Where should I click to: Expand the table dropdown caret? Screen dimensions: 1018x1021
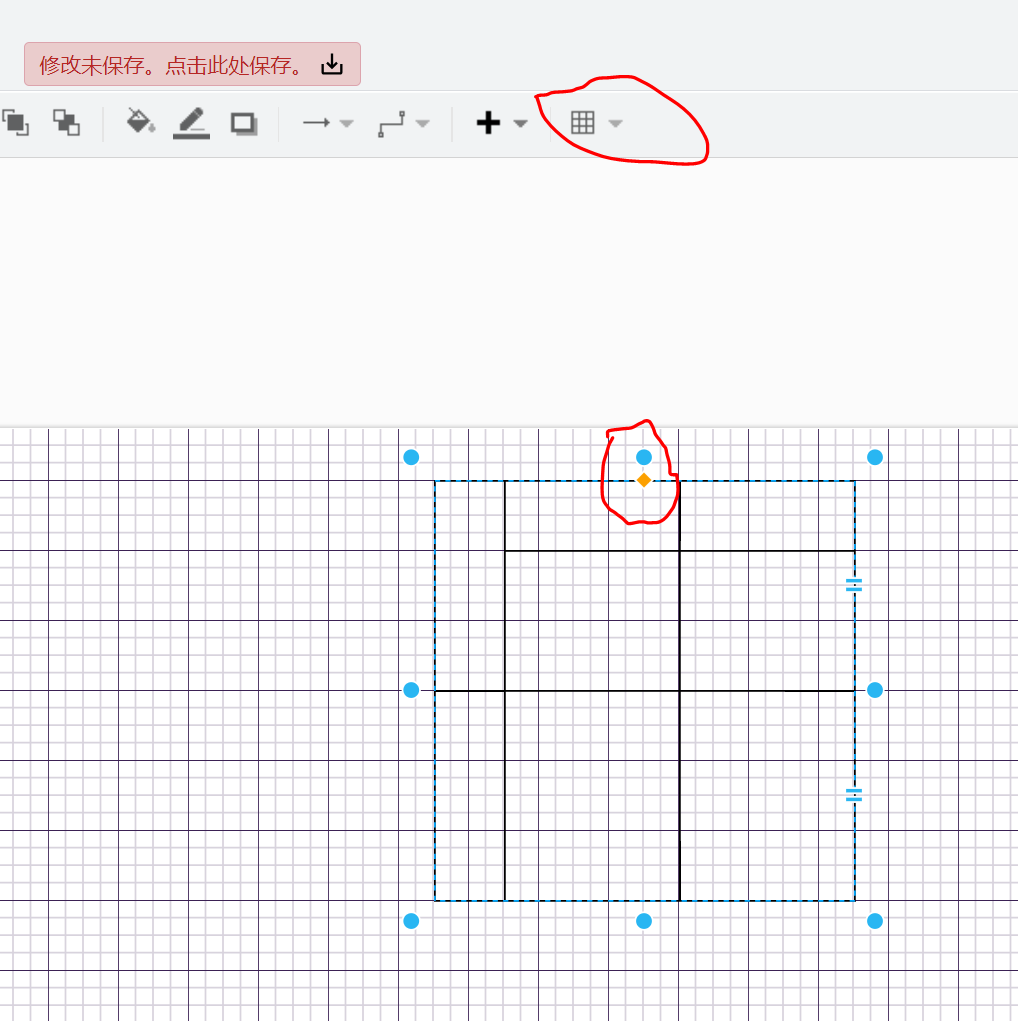(615, 123)
